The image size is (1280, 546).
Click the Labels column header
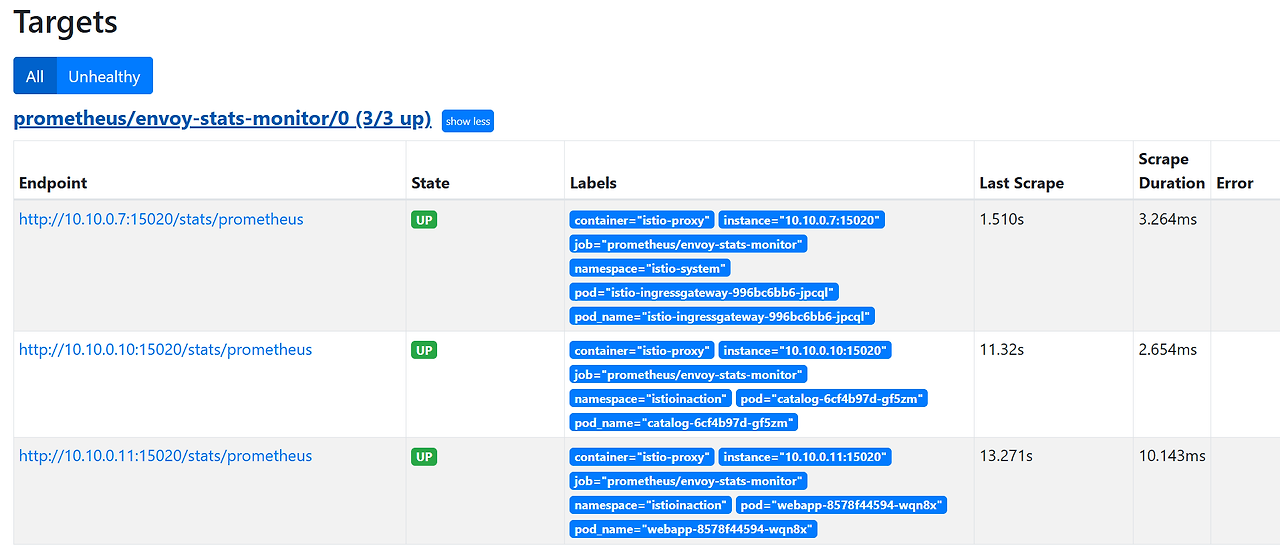click(593, 183)
